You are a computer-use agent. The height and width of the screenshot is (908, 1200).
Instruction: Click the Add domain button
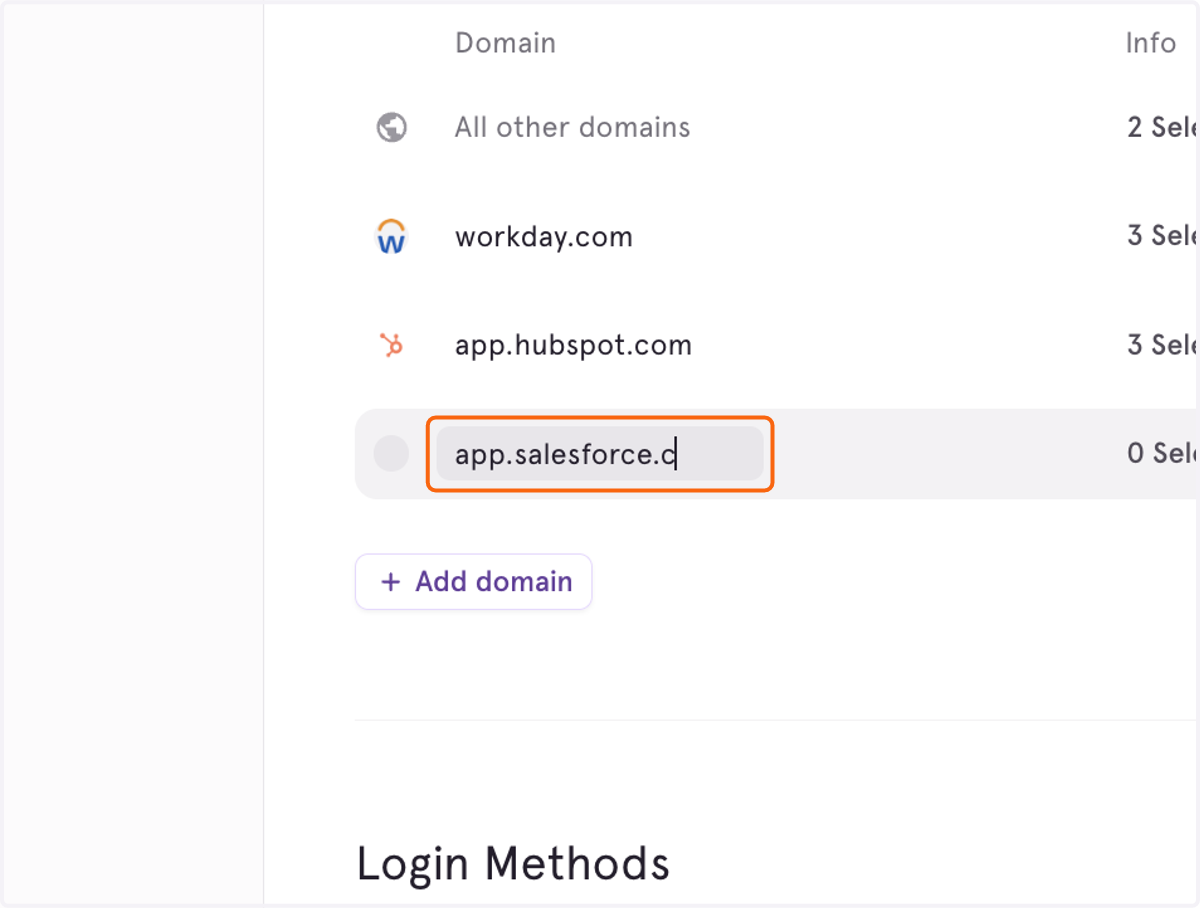point(474,582)
